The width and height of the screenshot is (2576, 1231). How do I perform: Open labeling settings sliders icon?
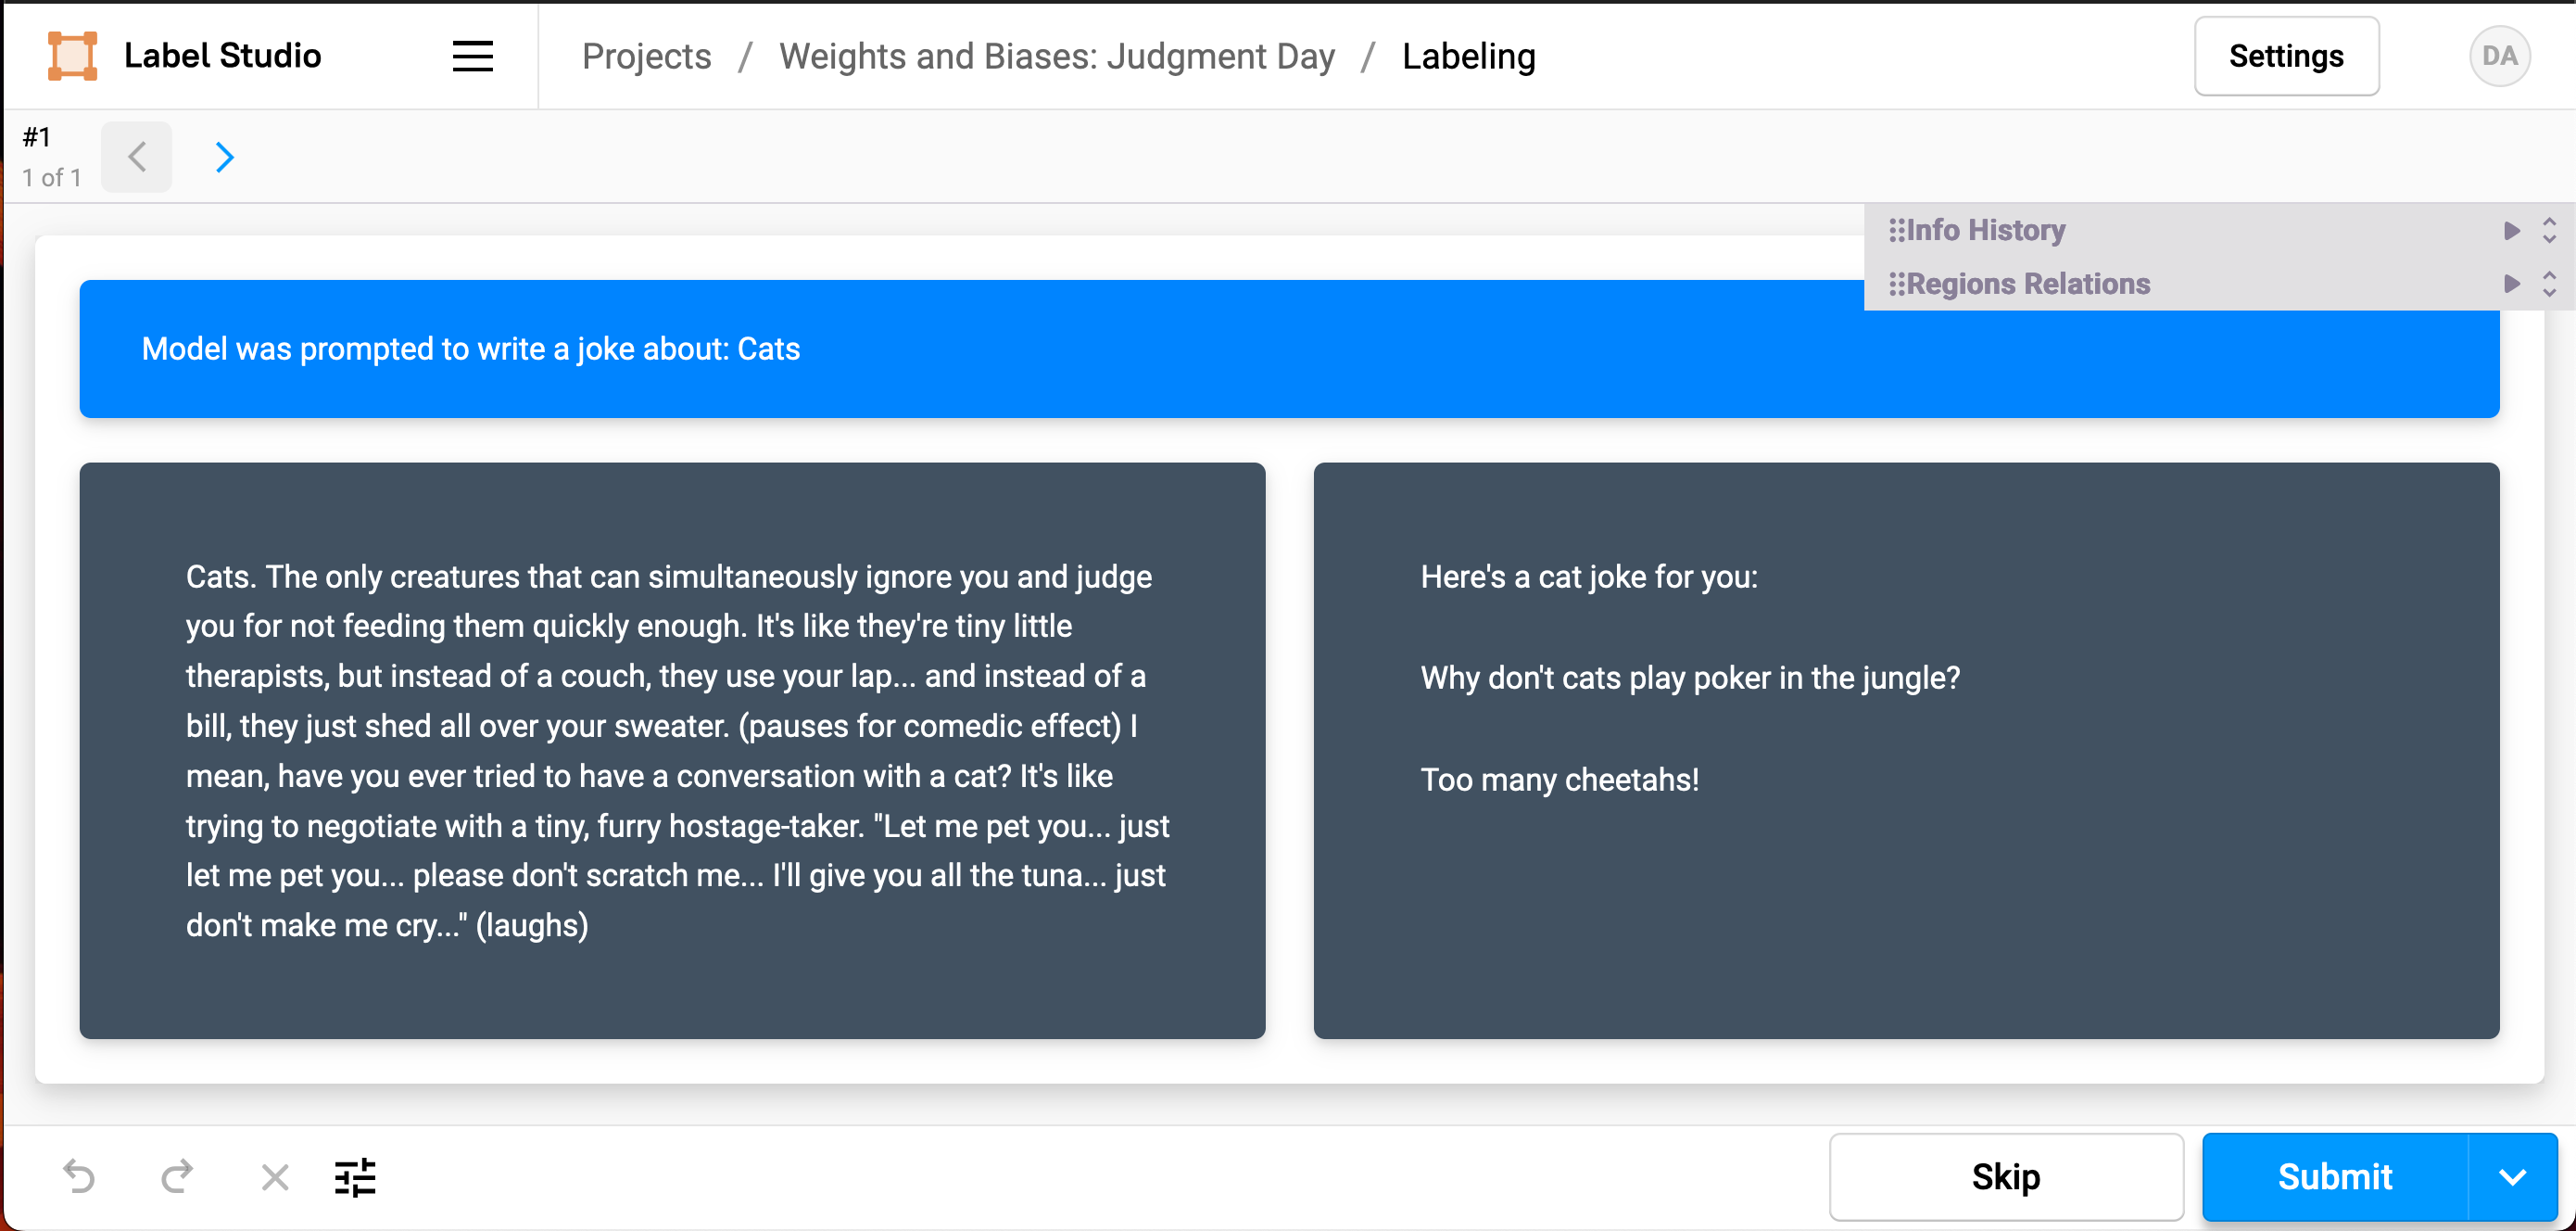pyautogui.click(x=355, y=1177)
